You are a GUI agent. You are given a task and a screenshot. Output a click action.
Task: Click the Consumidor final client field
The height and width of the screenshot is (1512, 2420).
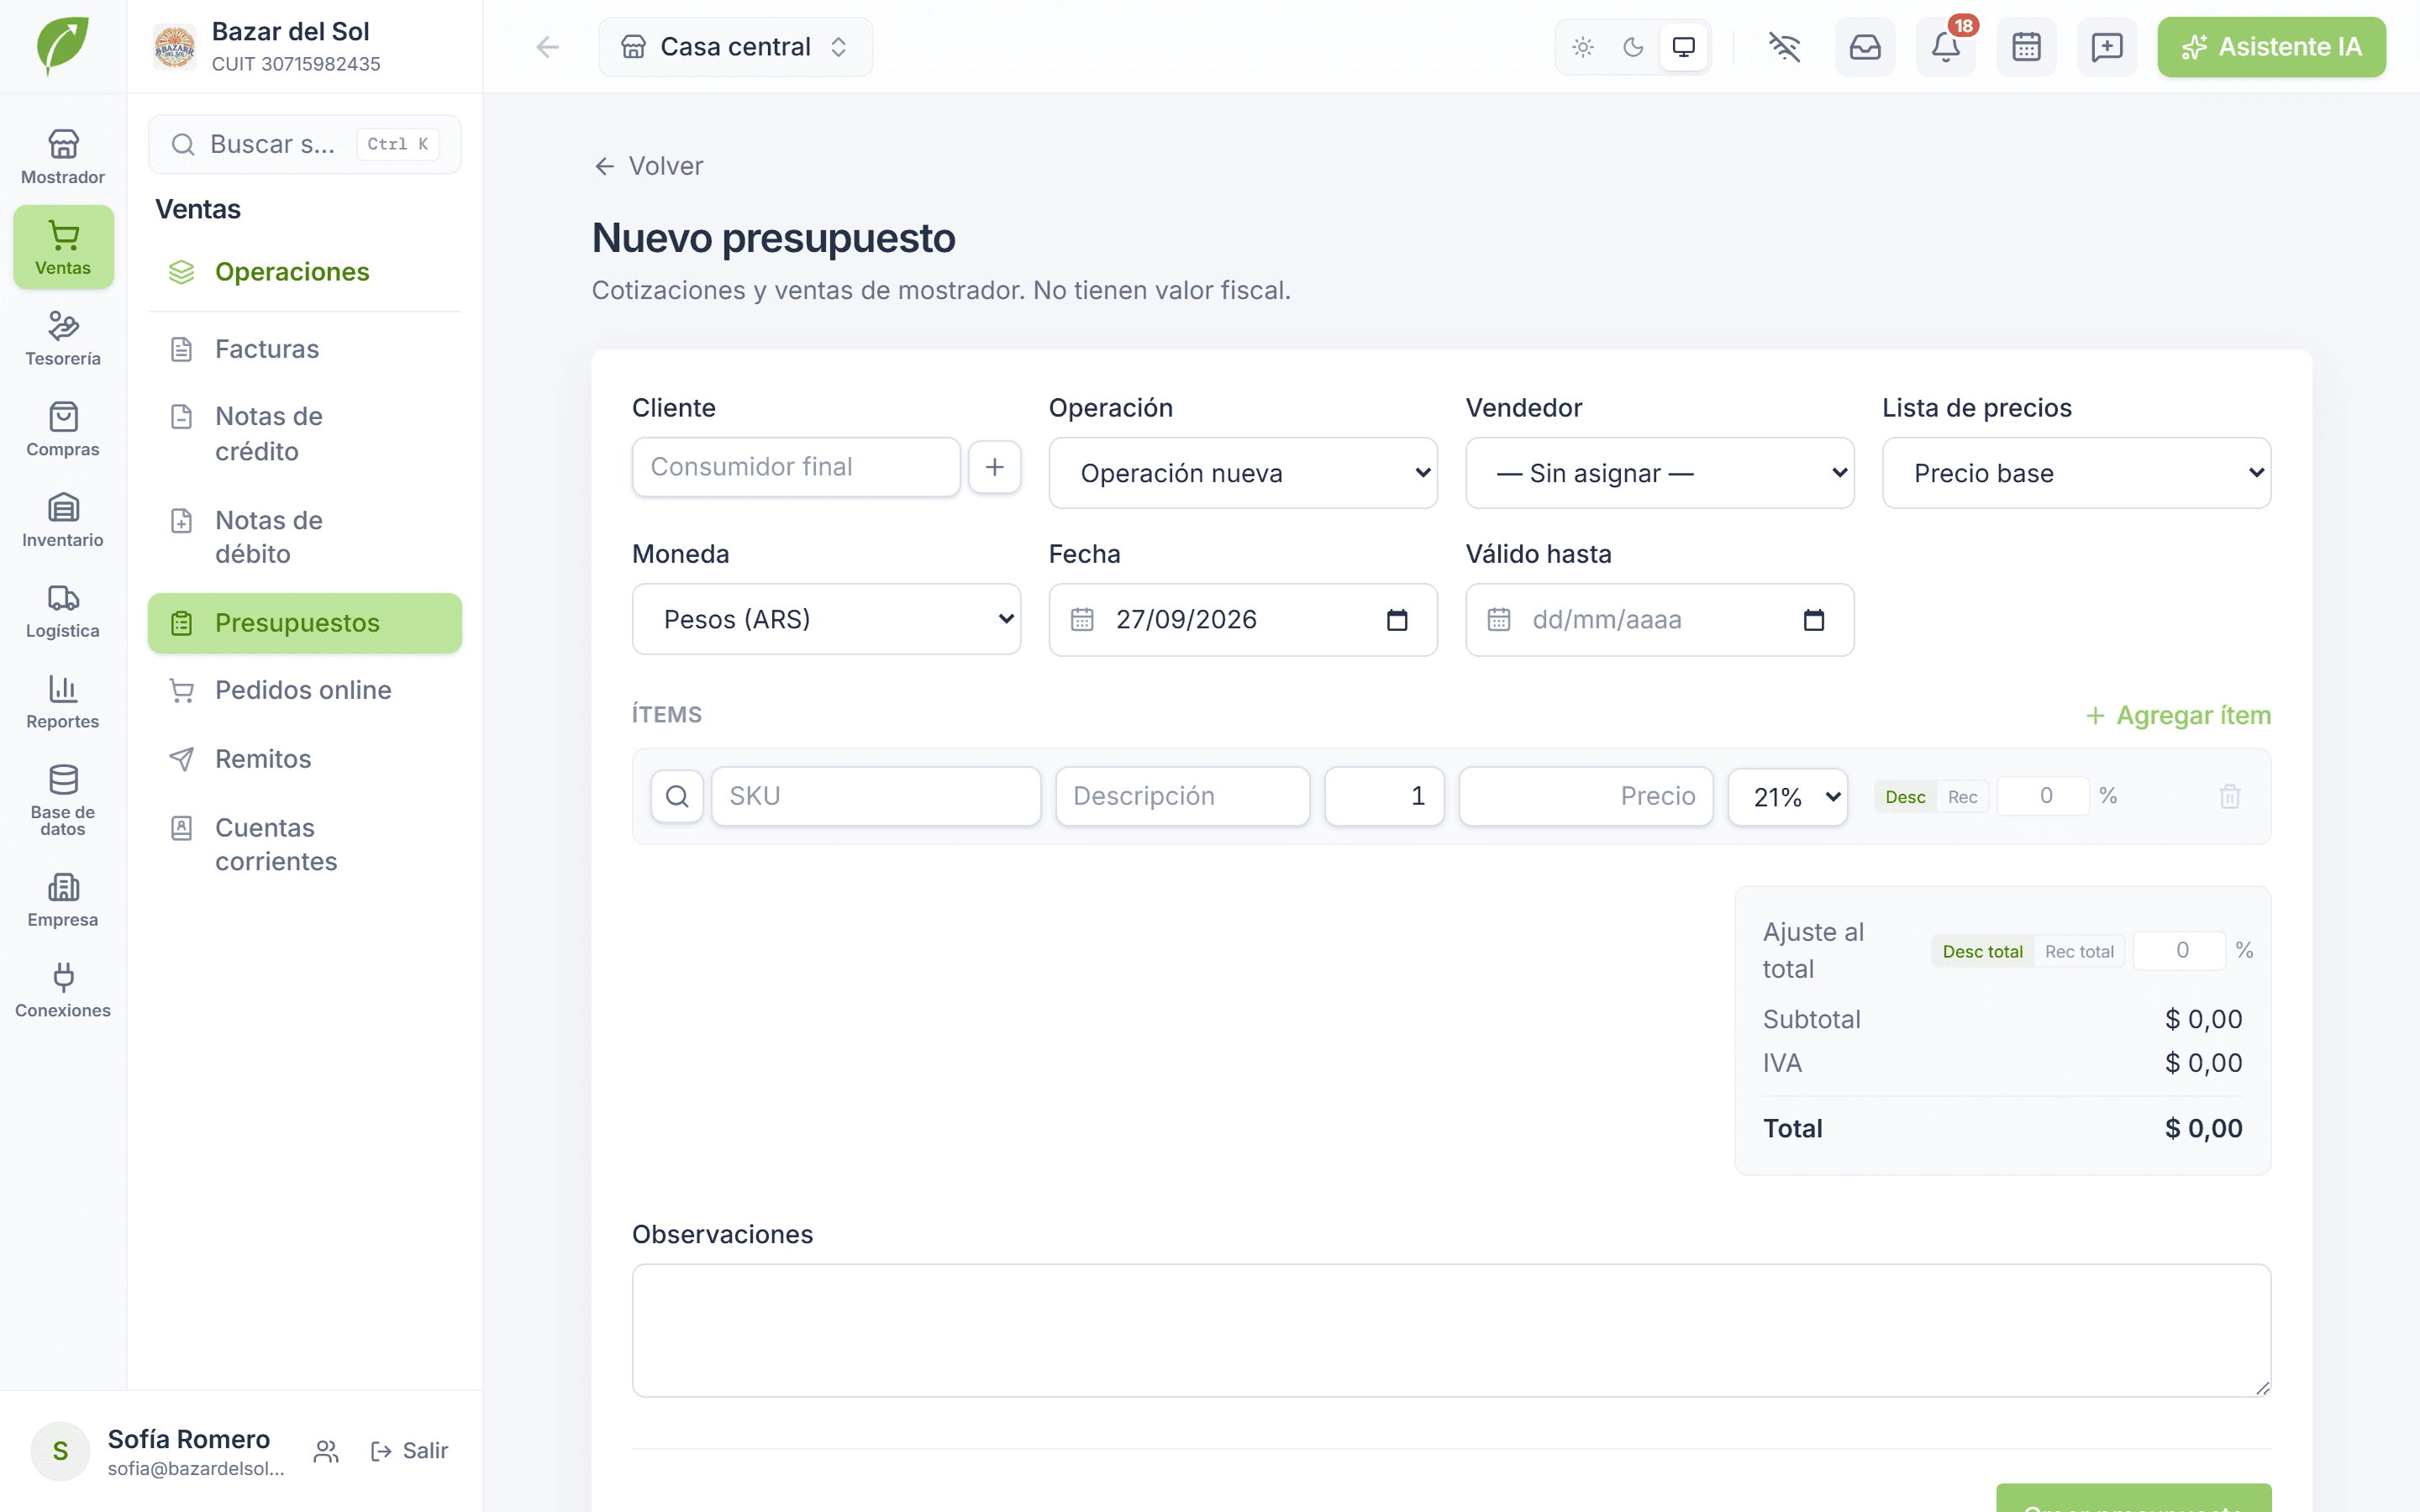tap(796, 467)
